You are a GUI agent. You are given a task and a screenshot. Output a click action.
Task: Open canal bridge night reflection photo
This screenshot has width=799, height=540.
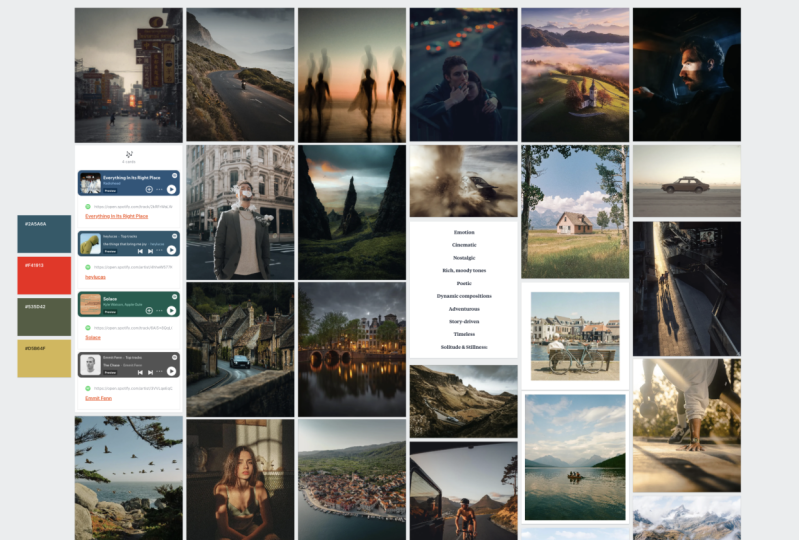(352, 349)
